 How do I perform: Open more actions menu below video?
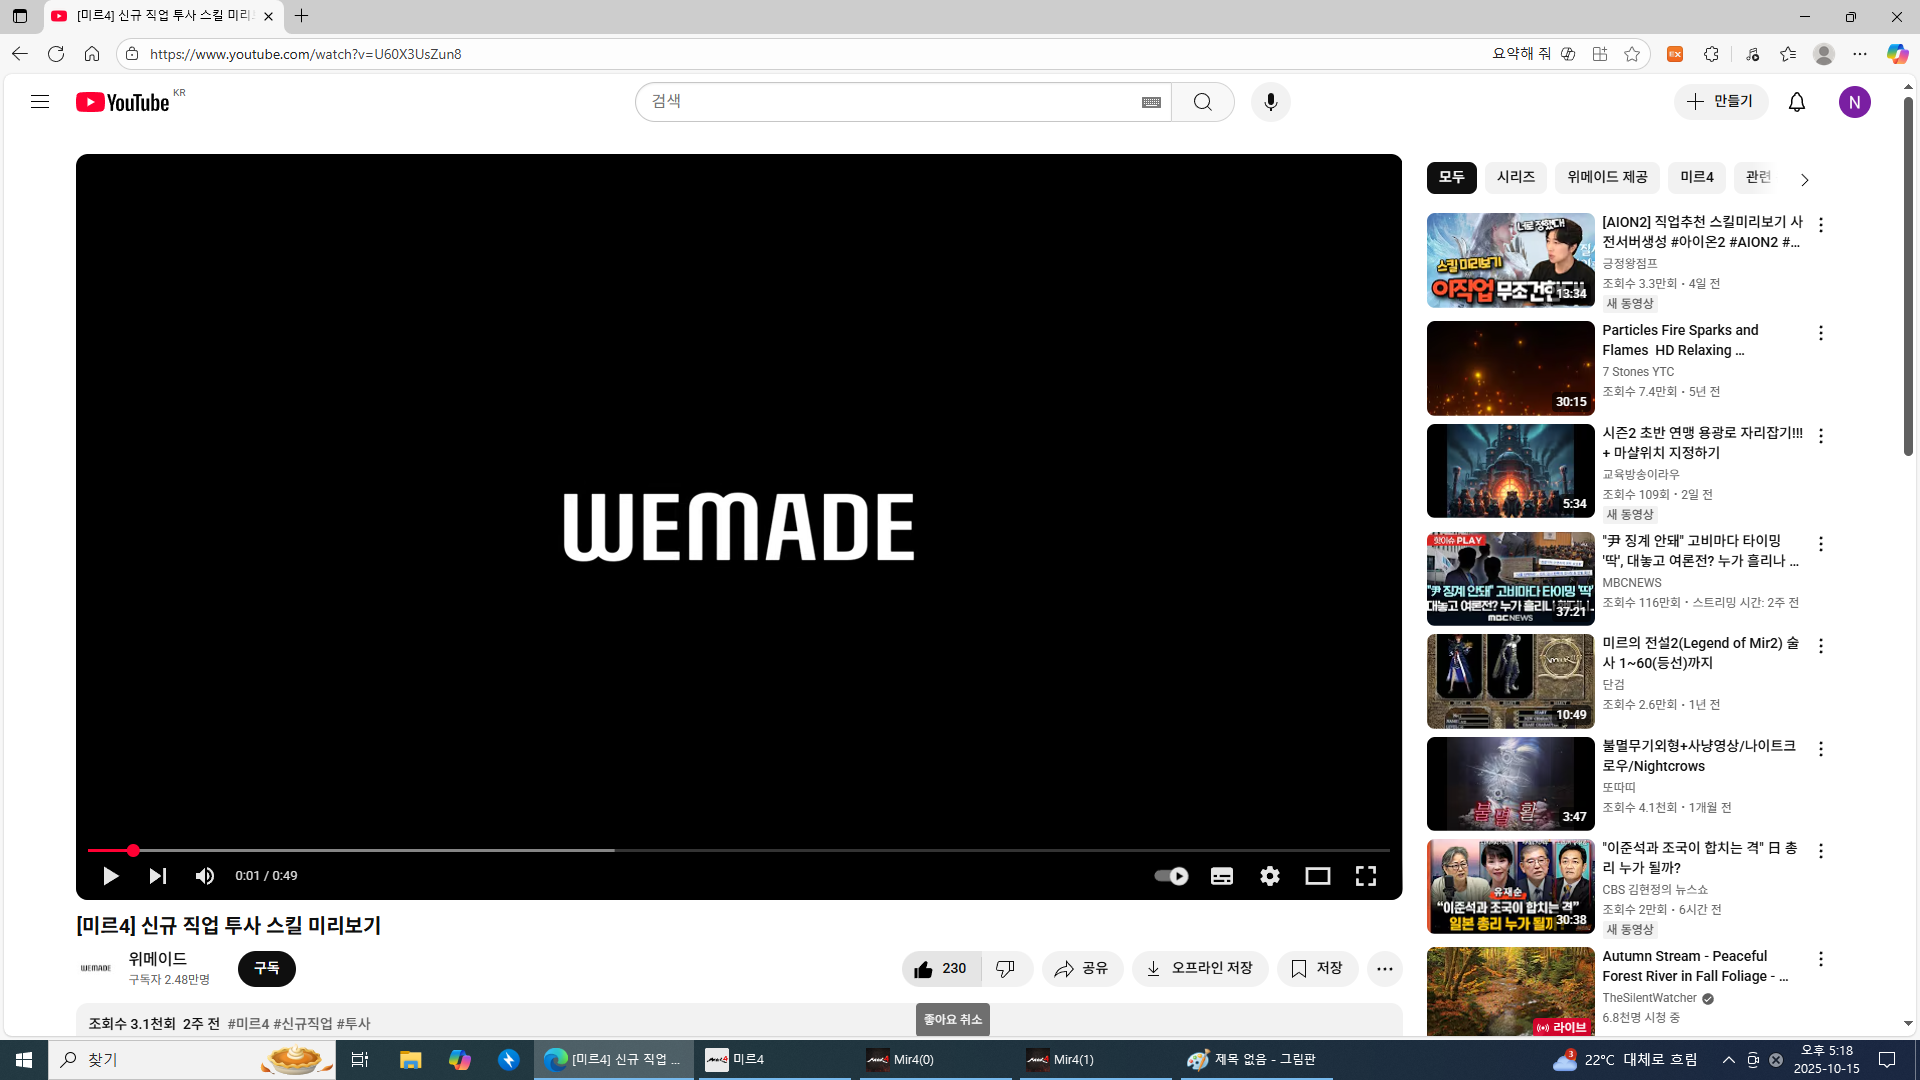click(1384, 968)
